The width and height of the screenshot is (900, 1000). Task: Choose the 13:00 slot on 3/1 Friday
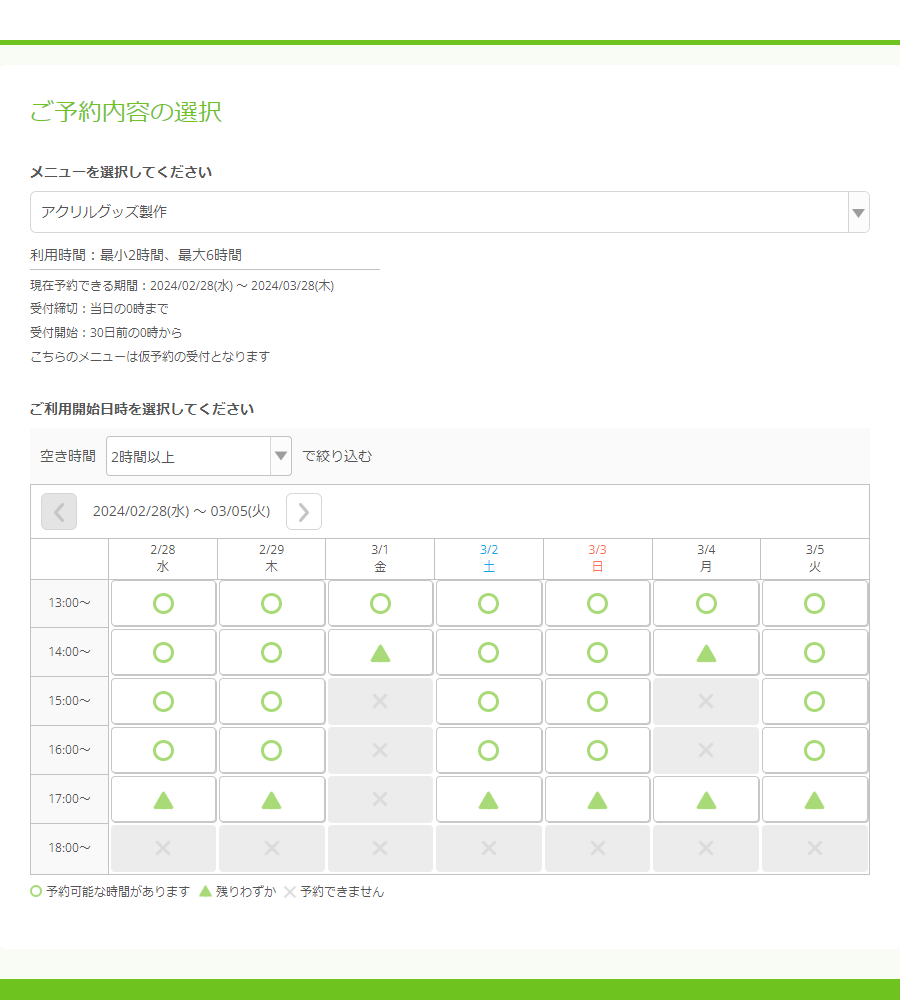[x=380, y=604]
